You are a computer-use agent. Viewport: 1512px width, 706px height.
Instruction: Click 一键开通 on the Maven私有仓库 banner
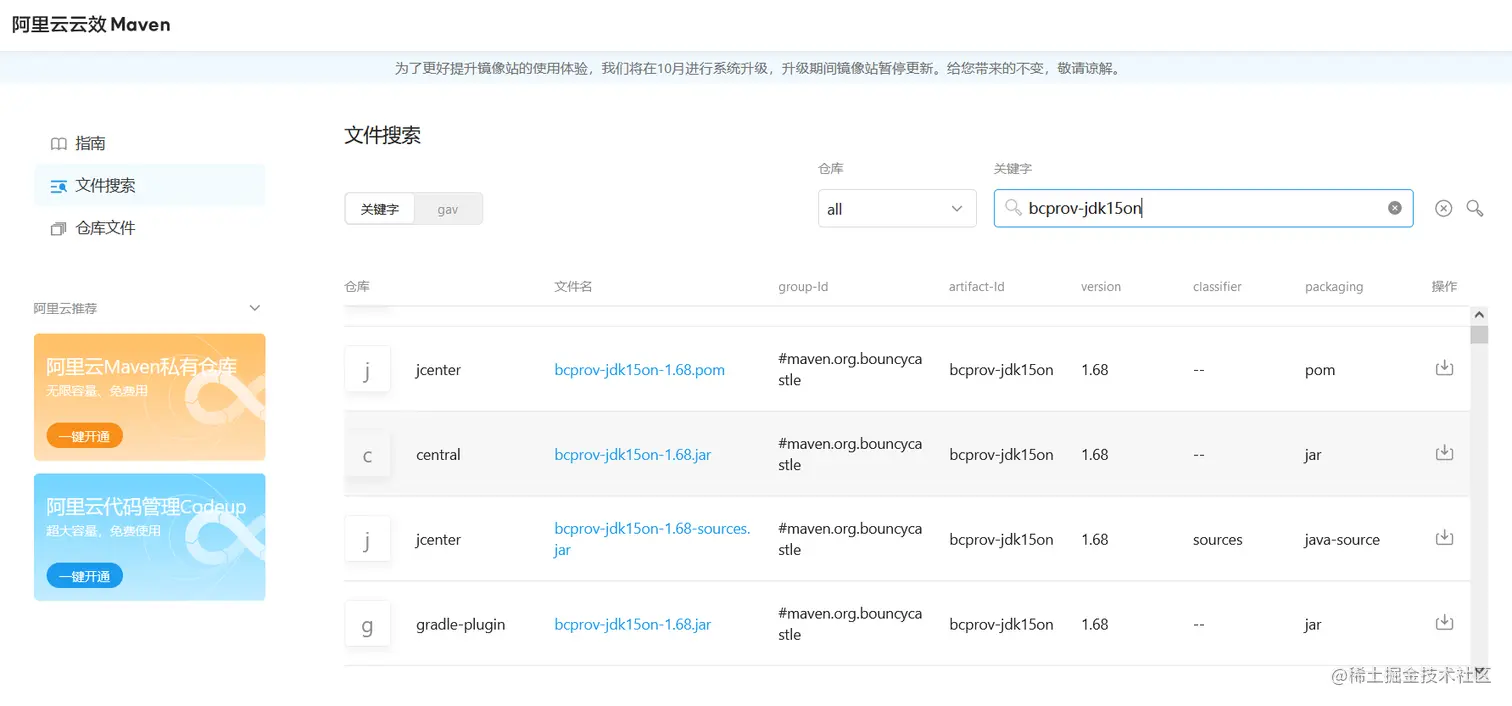point(85,436)
